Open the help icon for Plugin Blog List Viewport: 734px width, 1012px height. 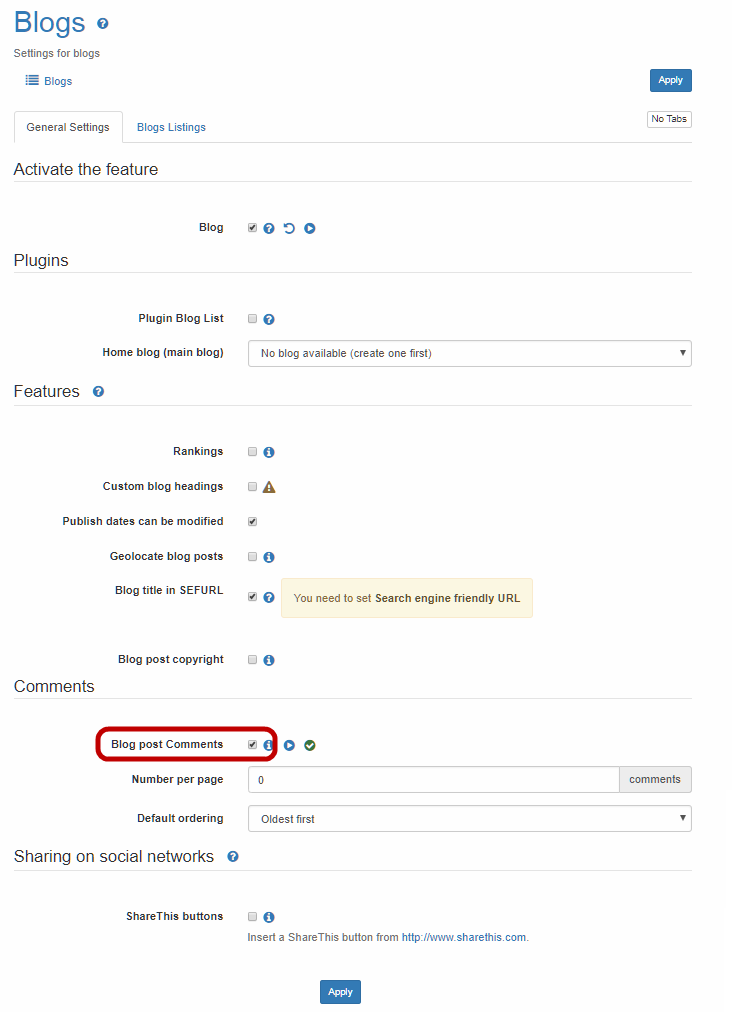point(269,319)
